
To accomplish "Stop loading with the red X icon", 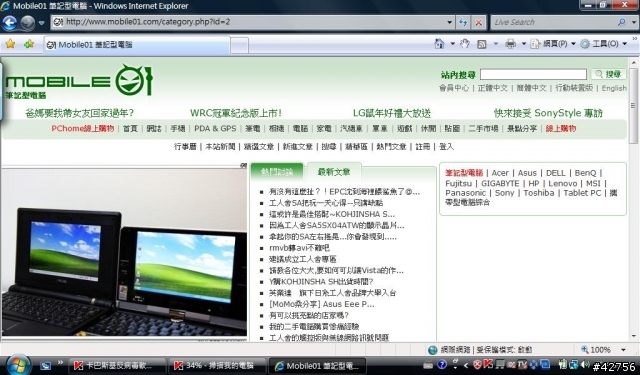I will 478,22.
